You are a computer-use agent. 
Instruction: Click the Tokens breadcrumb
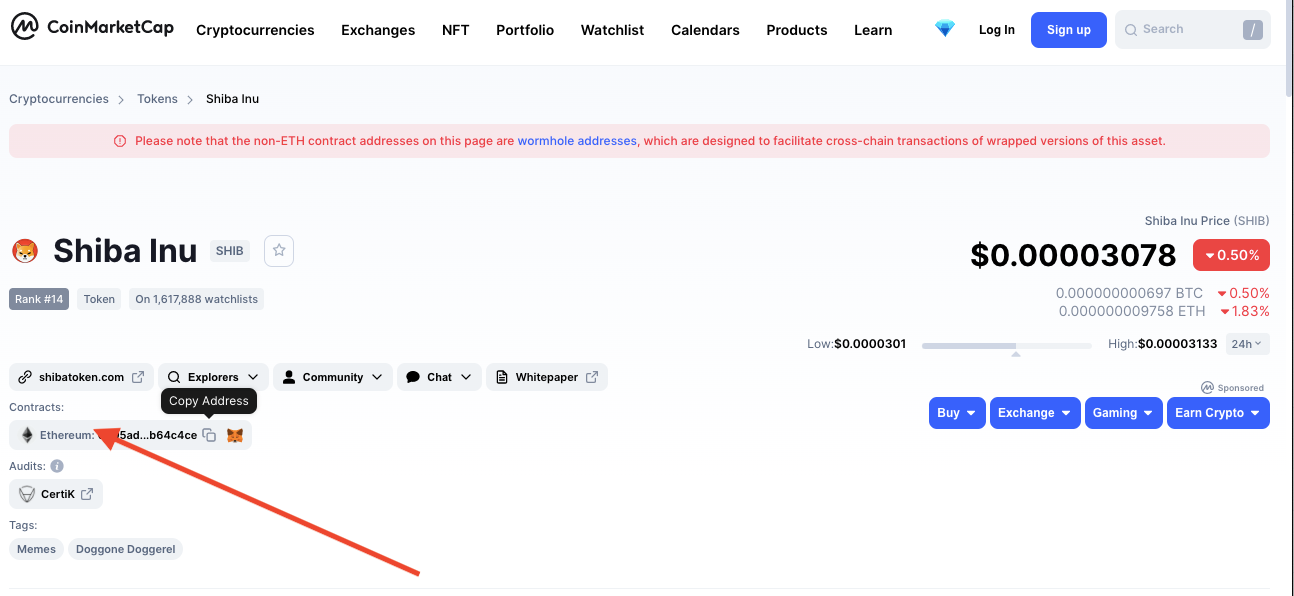point(157,99)
